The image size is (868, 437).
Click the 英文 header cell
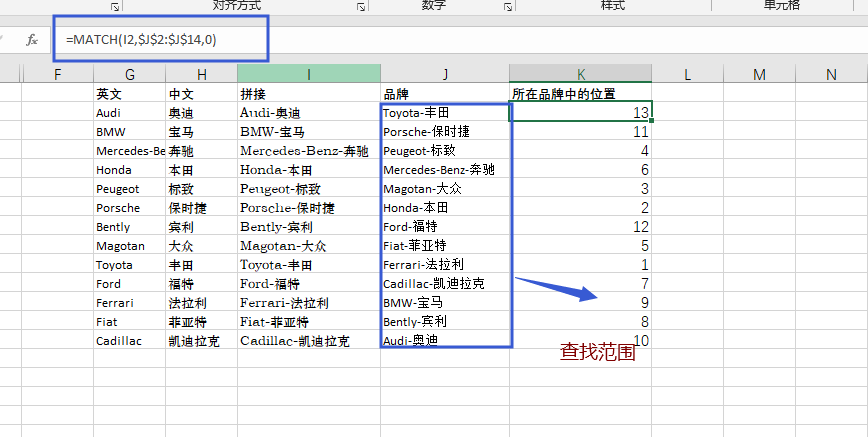[x=130, y=94]
